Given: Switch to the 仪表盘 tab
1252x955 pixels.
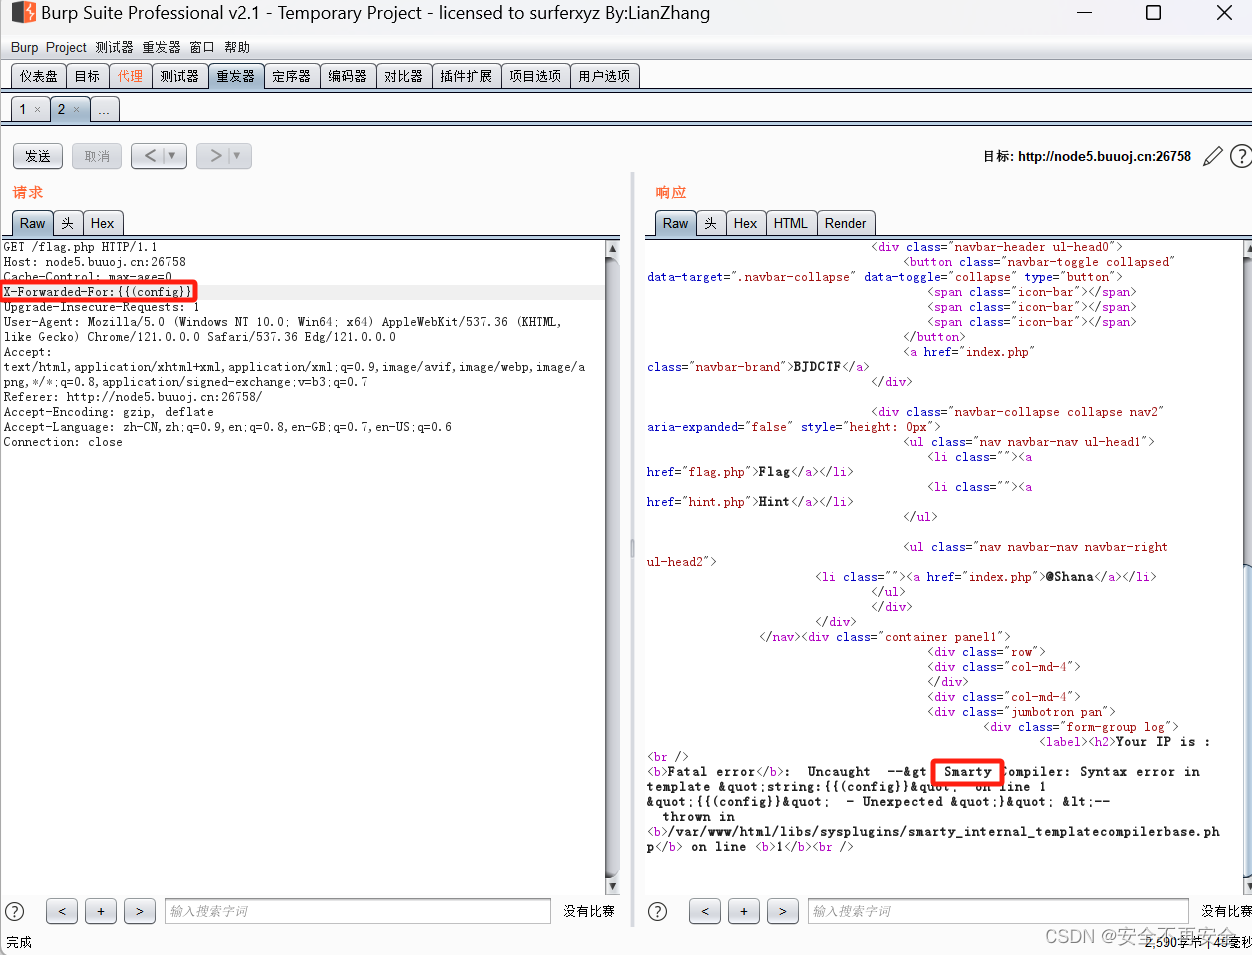Looking at the screenshot, I should coord(39,76).
